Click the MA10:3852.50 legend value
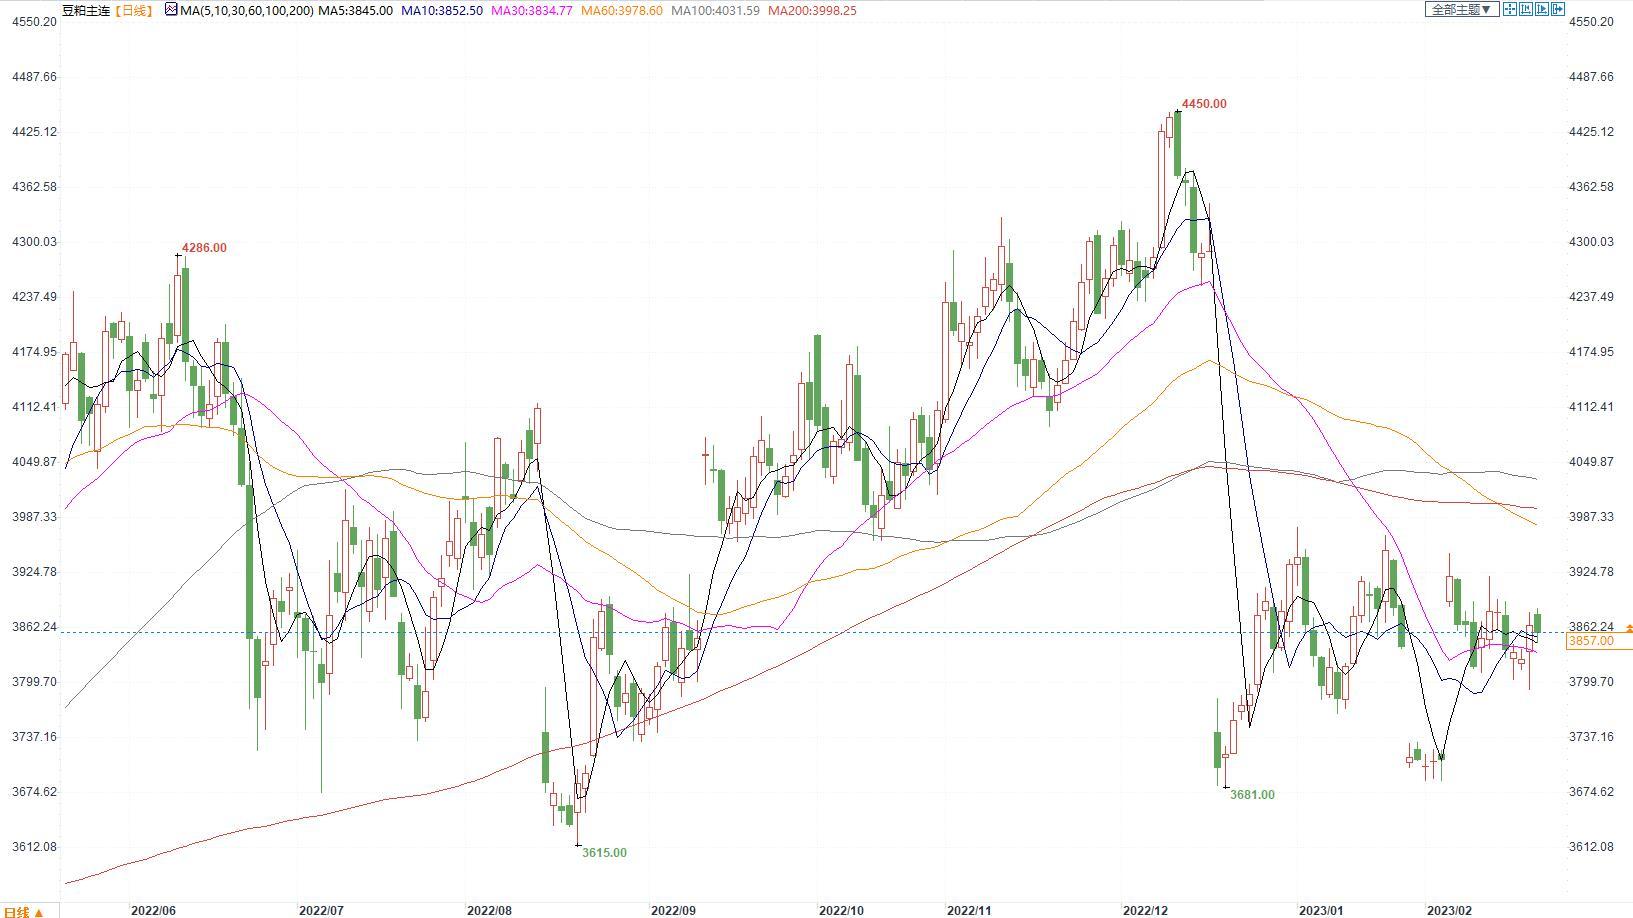The width and height of the screenshot is (1633, 918). [x=441, y=10]
